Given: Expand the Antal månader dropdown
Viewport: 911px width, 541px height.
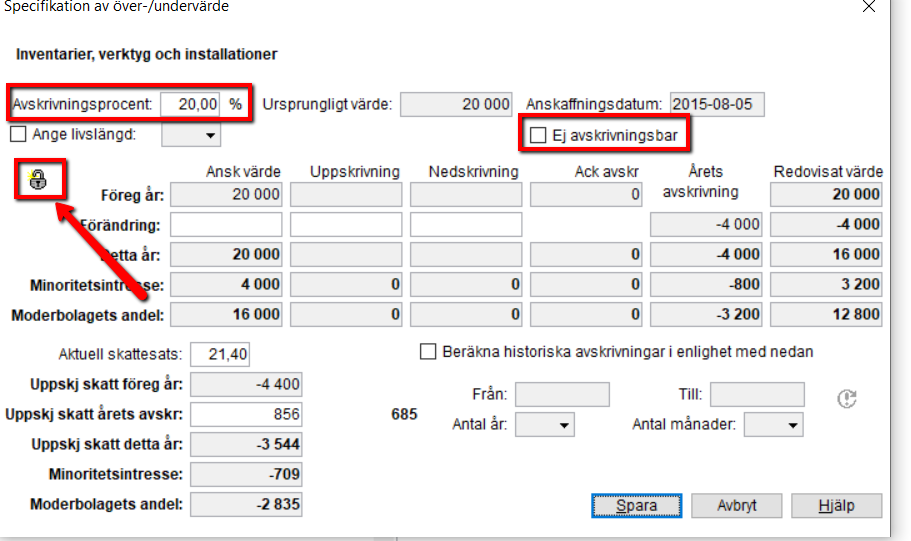Looking at the screenshot, I should 774,425.
